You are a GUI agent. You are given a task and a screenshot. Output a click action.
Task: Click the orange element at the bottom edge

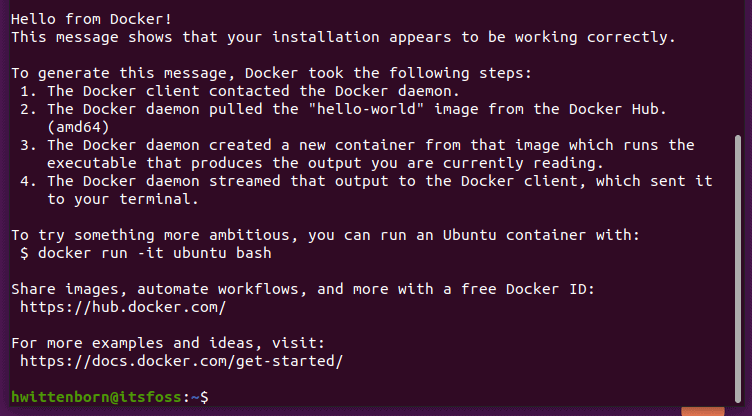point(702,410)
